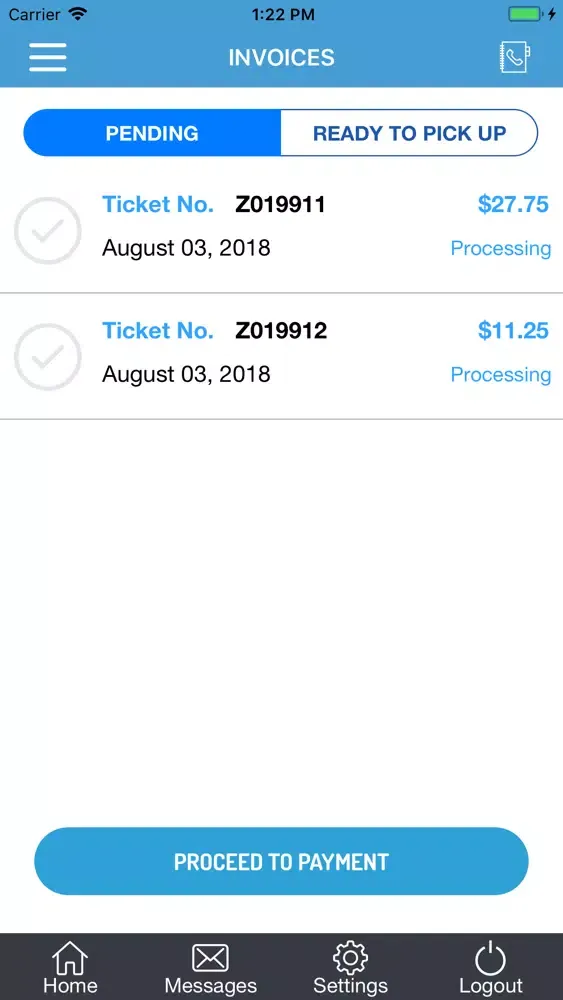Select checkmark for ticket Z019911
Screen dimensions: 563x1000
48,231
